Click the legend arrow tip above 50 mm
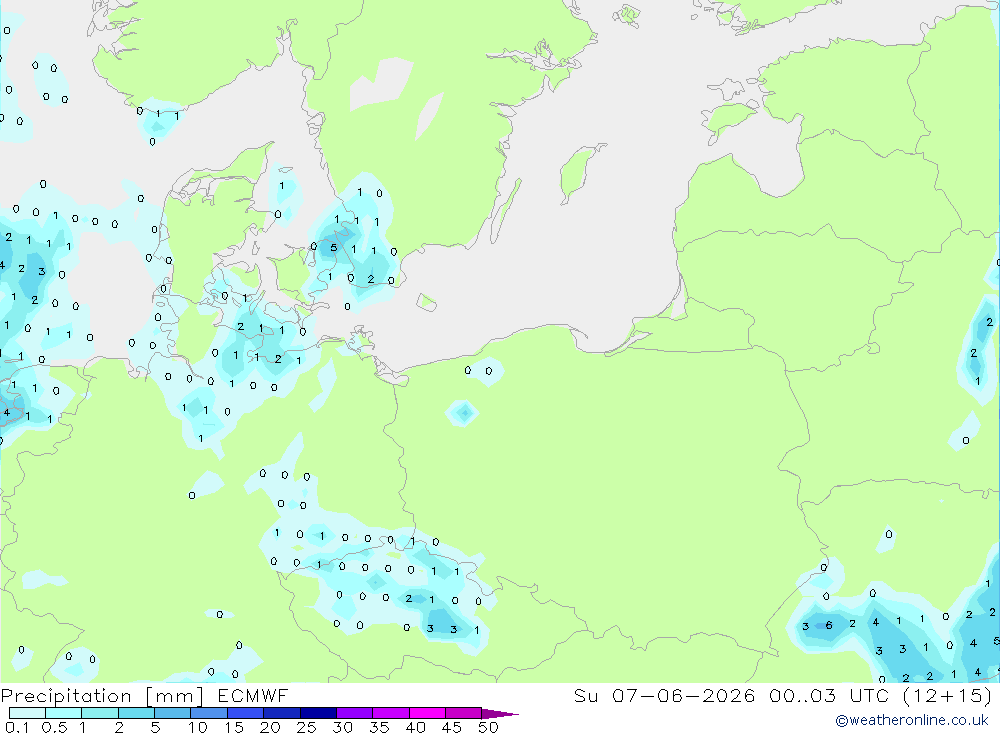The image size is (1000, 733). [x=501, y=714]
